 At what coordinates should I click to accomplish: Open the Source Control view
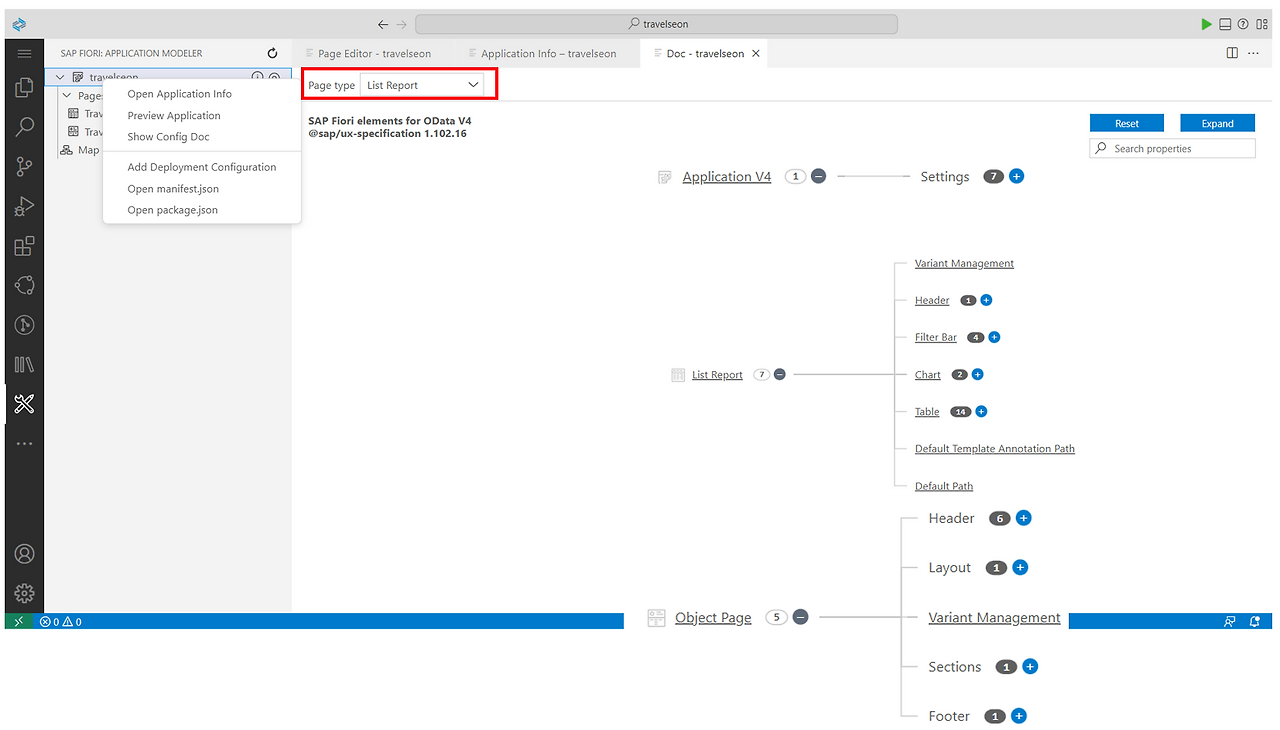click(x=24, y=166)
